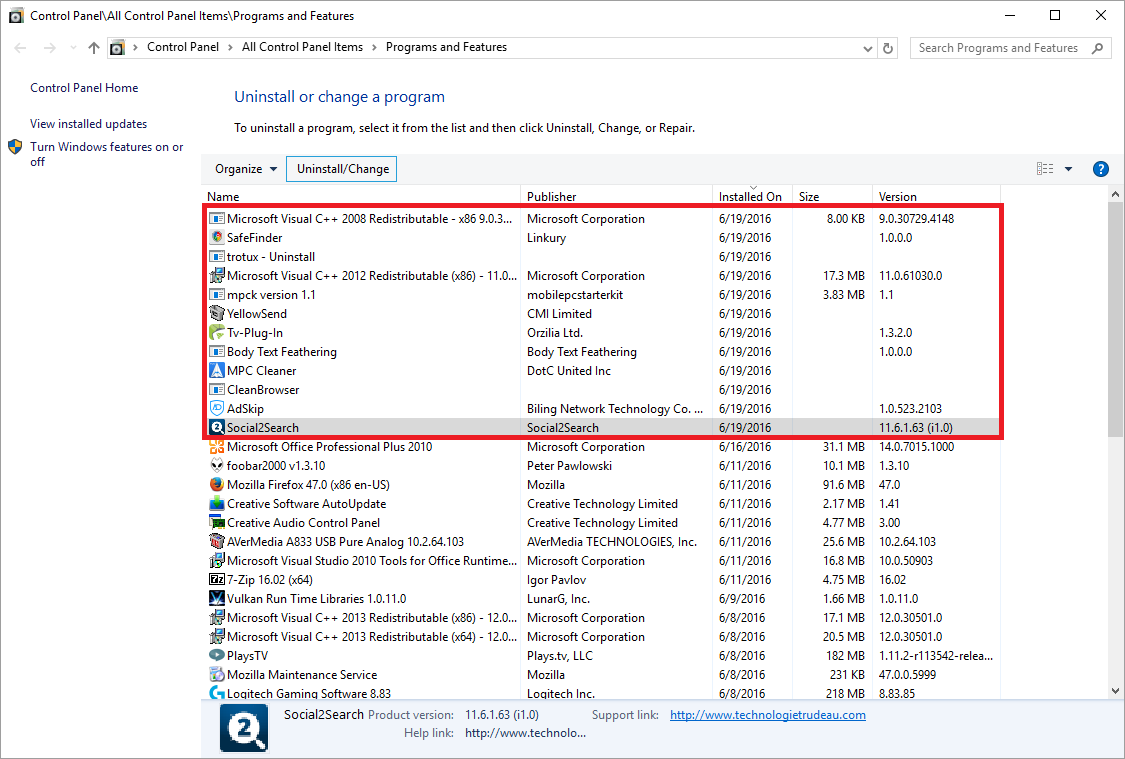Open the technologietrudeau.com support link
This screenshot has width=1125, height=759.
[768, 715]
